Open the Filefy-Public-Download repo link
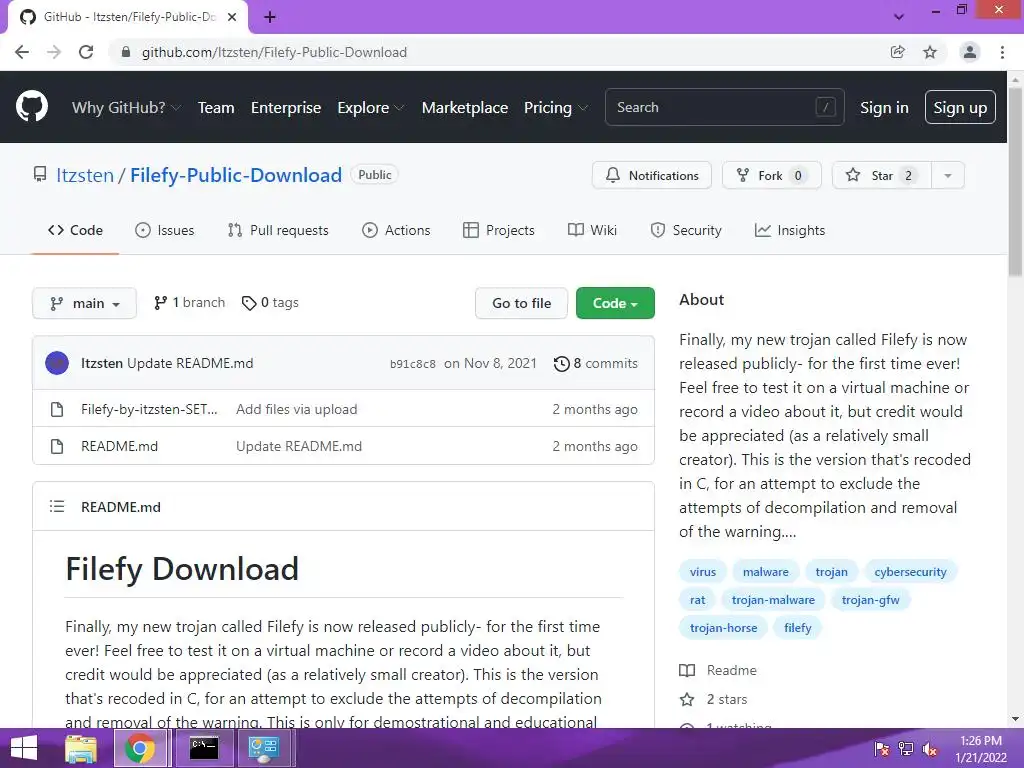Viewport: 1024px width, 768px height. [x=236, y=175]
